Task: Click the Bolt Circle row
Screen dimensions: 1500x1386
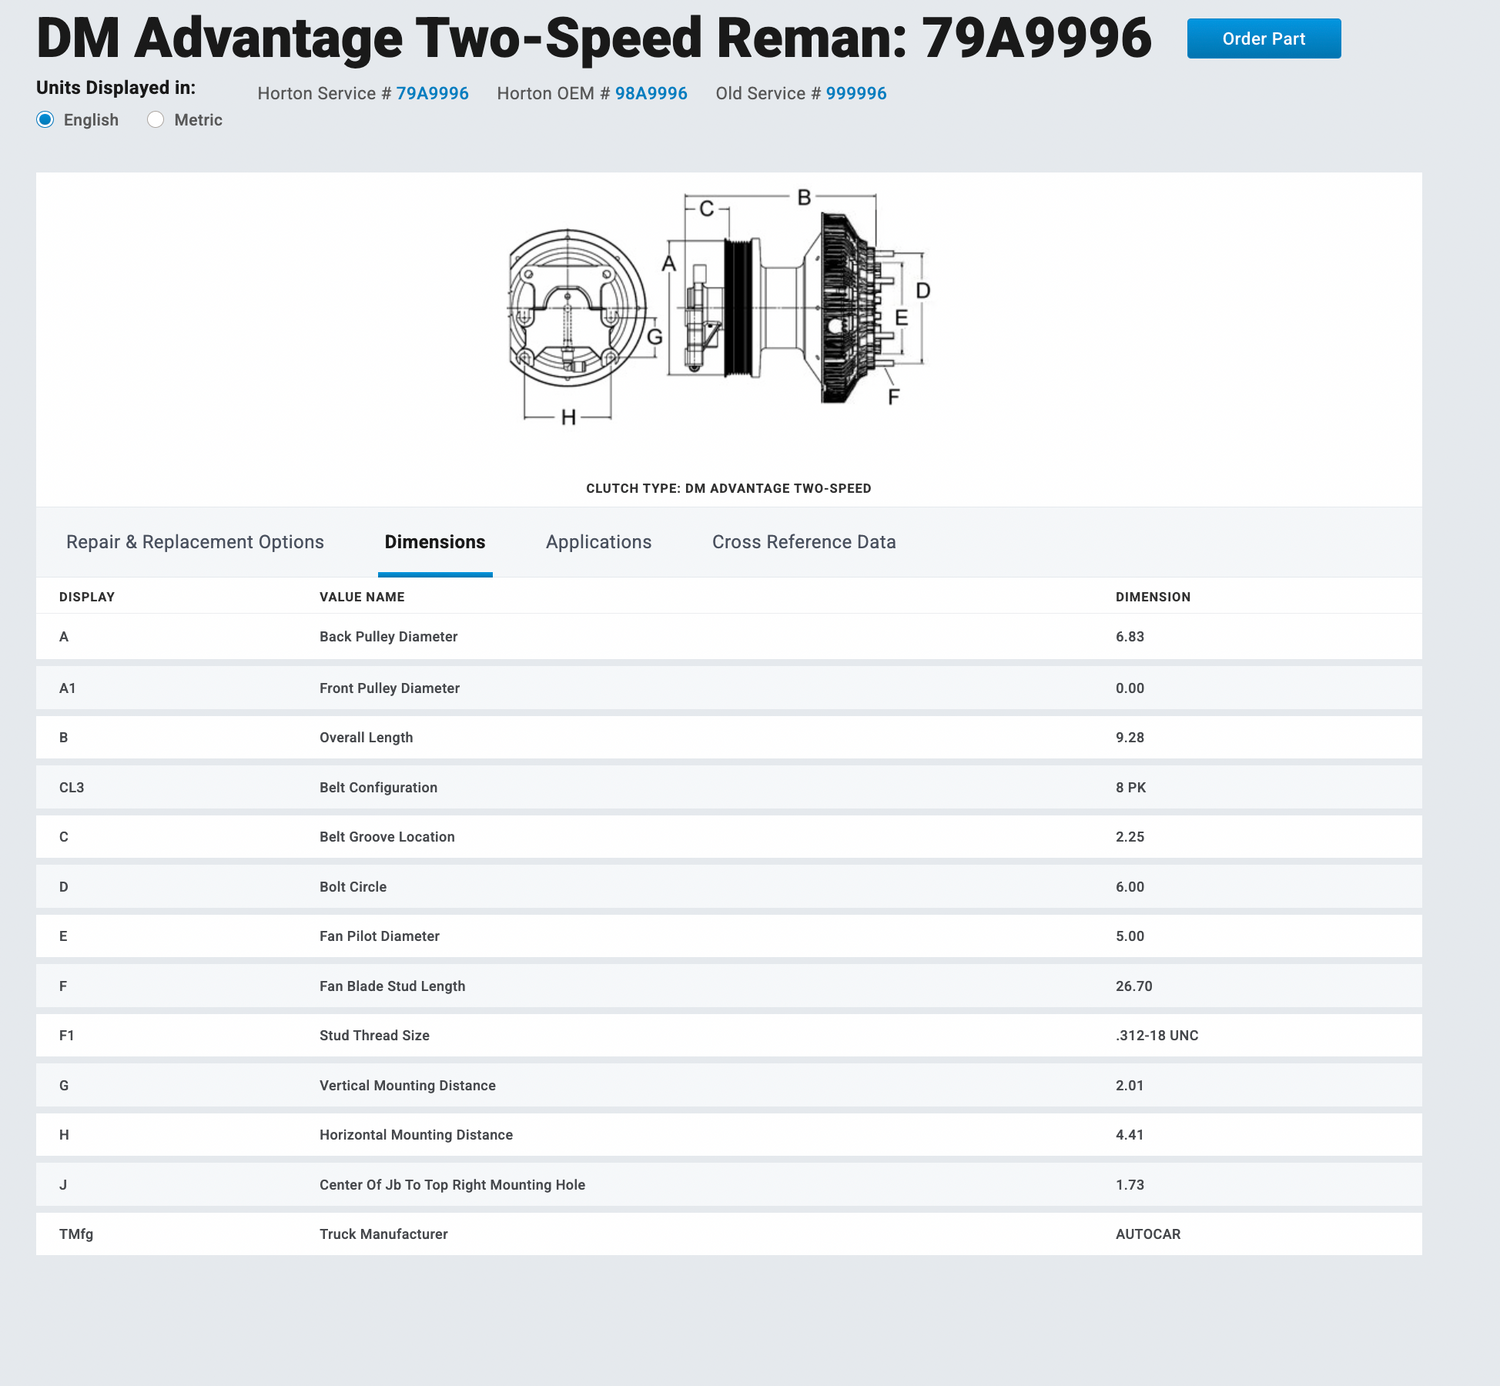Action: point(728,887)
